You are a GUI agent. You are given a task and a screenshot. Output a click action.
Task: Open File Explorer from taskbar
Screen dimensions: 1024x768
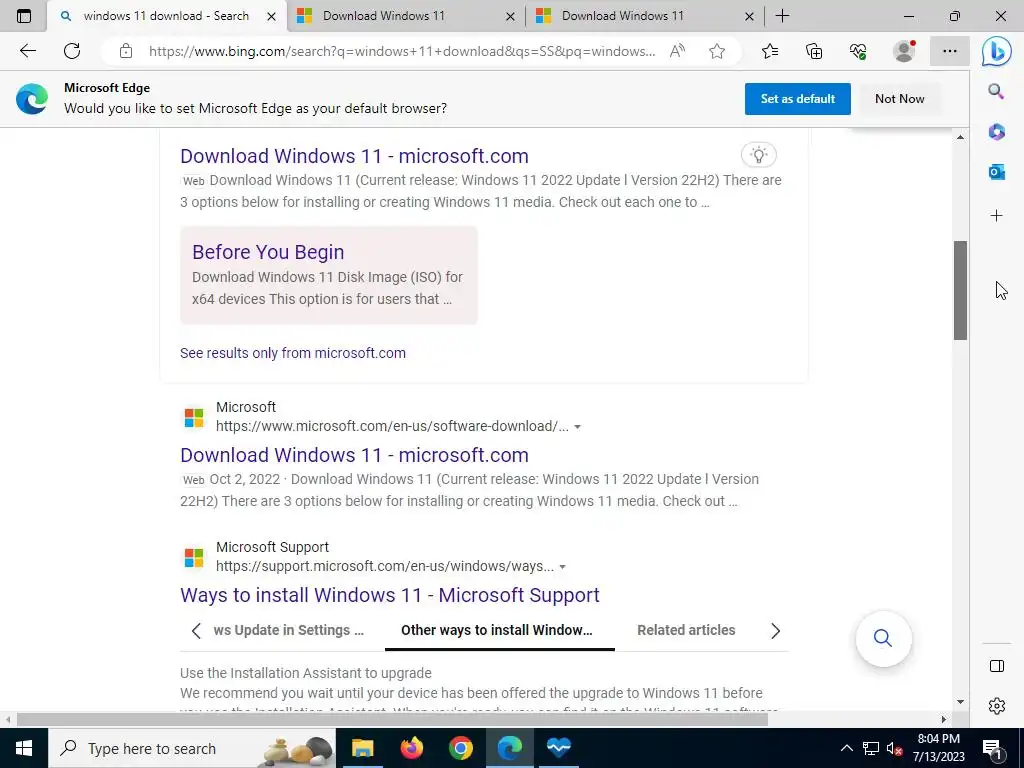[x=362, y=748]
